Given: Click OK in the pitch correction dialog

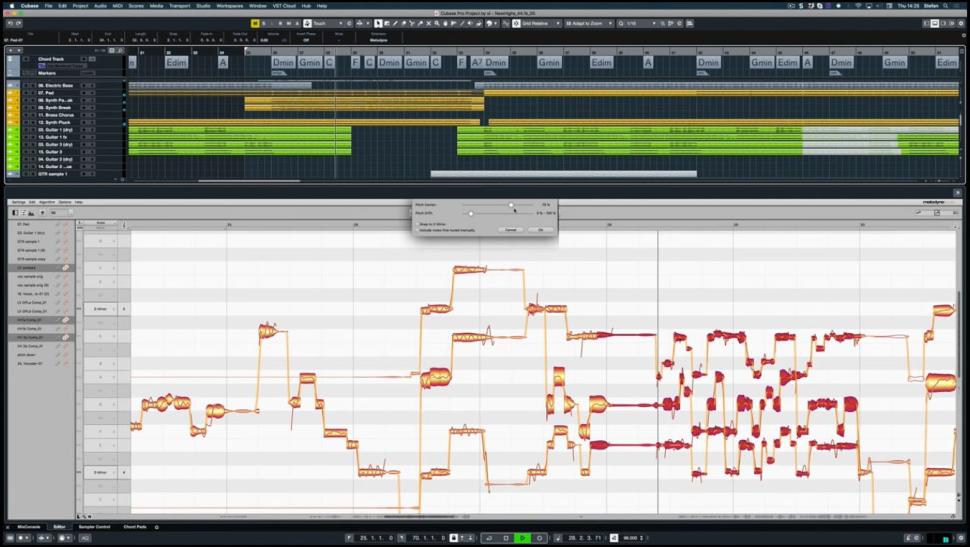Looking at the screenshot, I should (x=540, y=230).
